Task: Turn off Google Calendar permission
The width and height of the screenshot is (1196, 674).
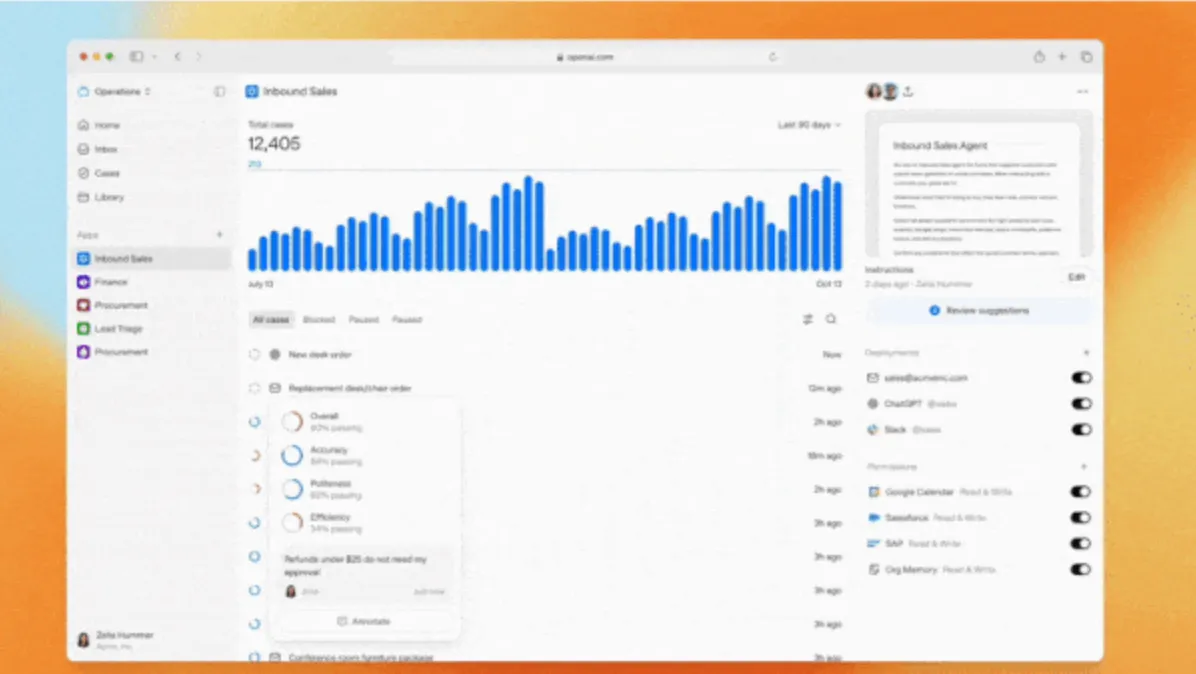Action: click(x=1081, y=493)
